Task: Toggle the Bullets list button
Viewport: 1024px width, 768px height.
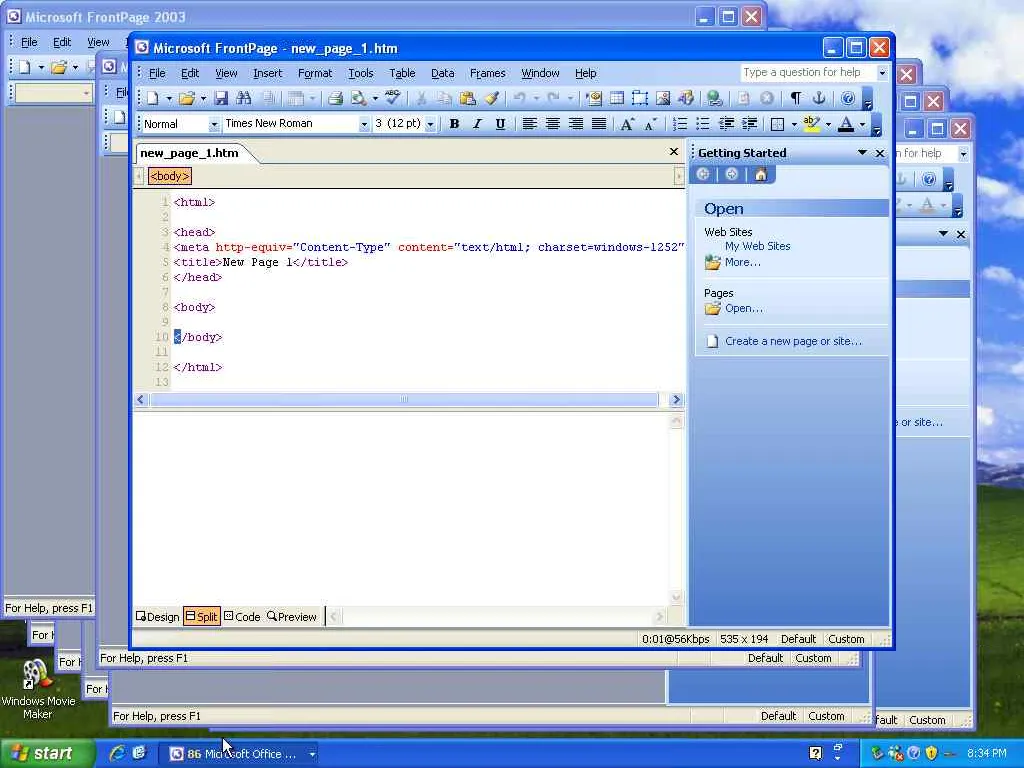Action: [703, 124]
